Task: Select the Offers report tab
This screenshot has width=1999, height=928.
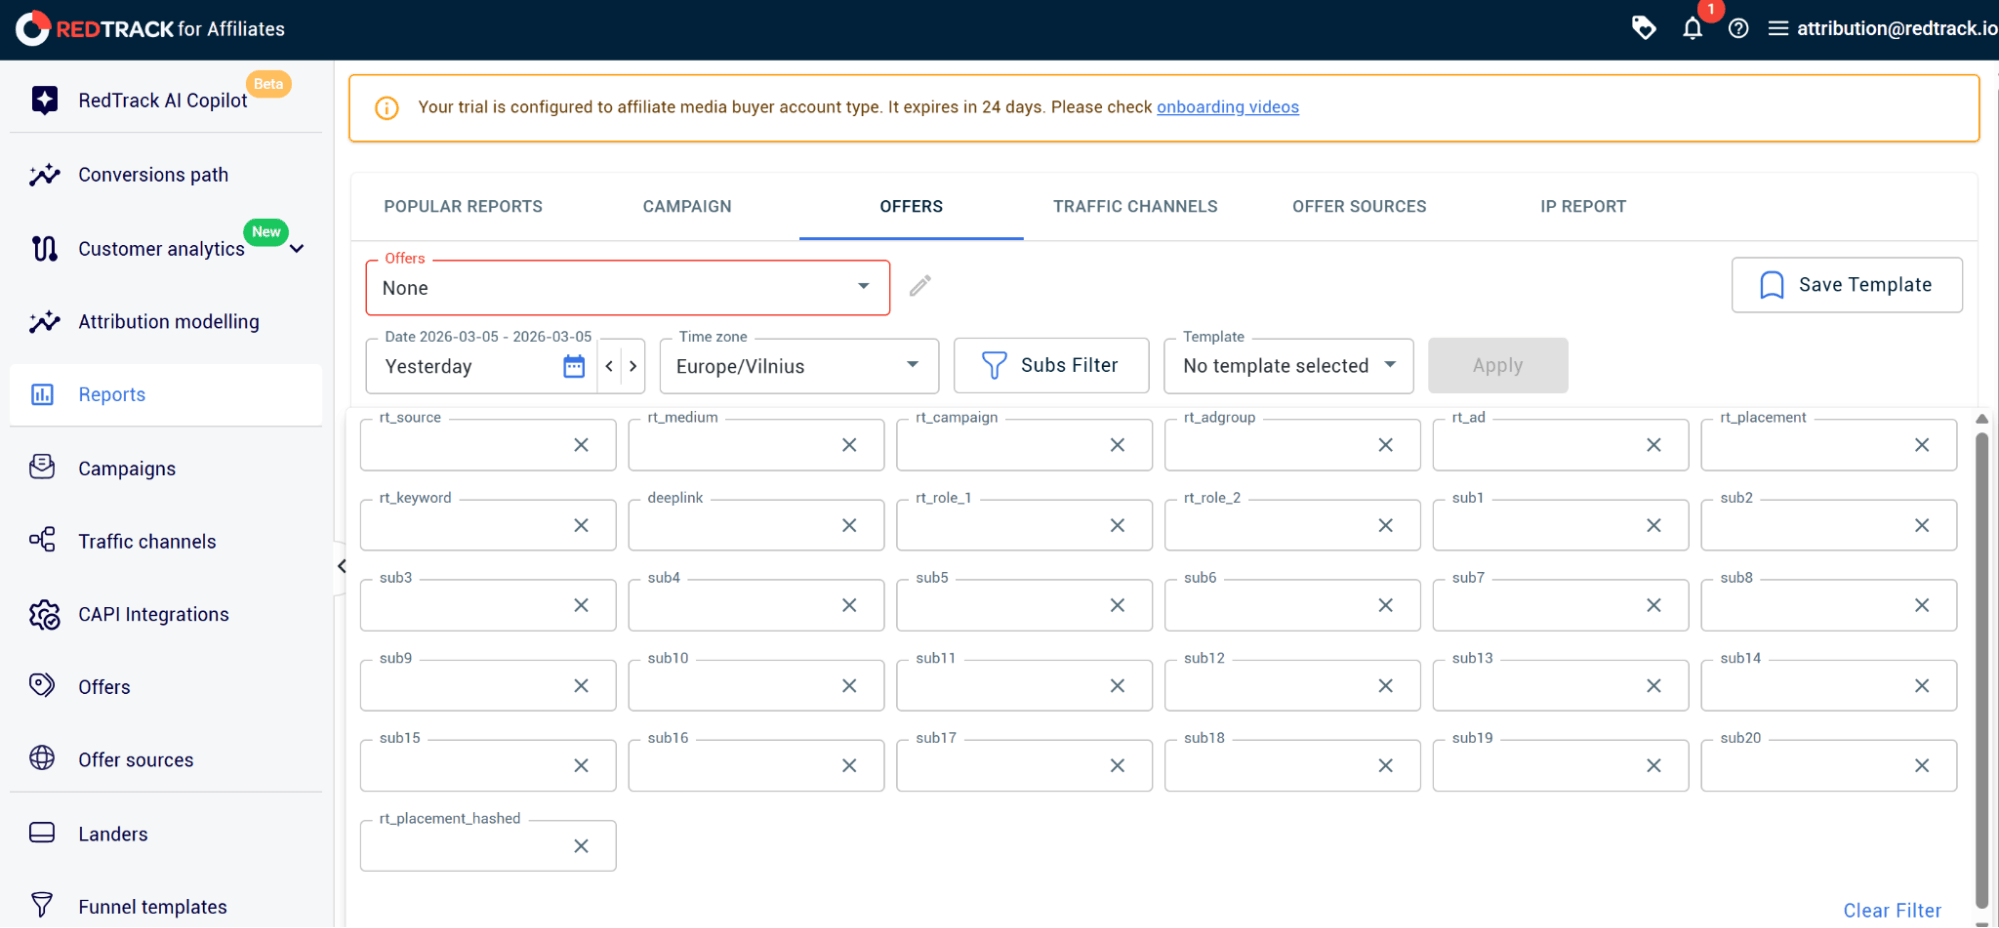Action: tap(911, 206)
